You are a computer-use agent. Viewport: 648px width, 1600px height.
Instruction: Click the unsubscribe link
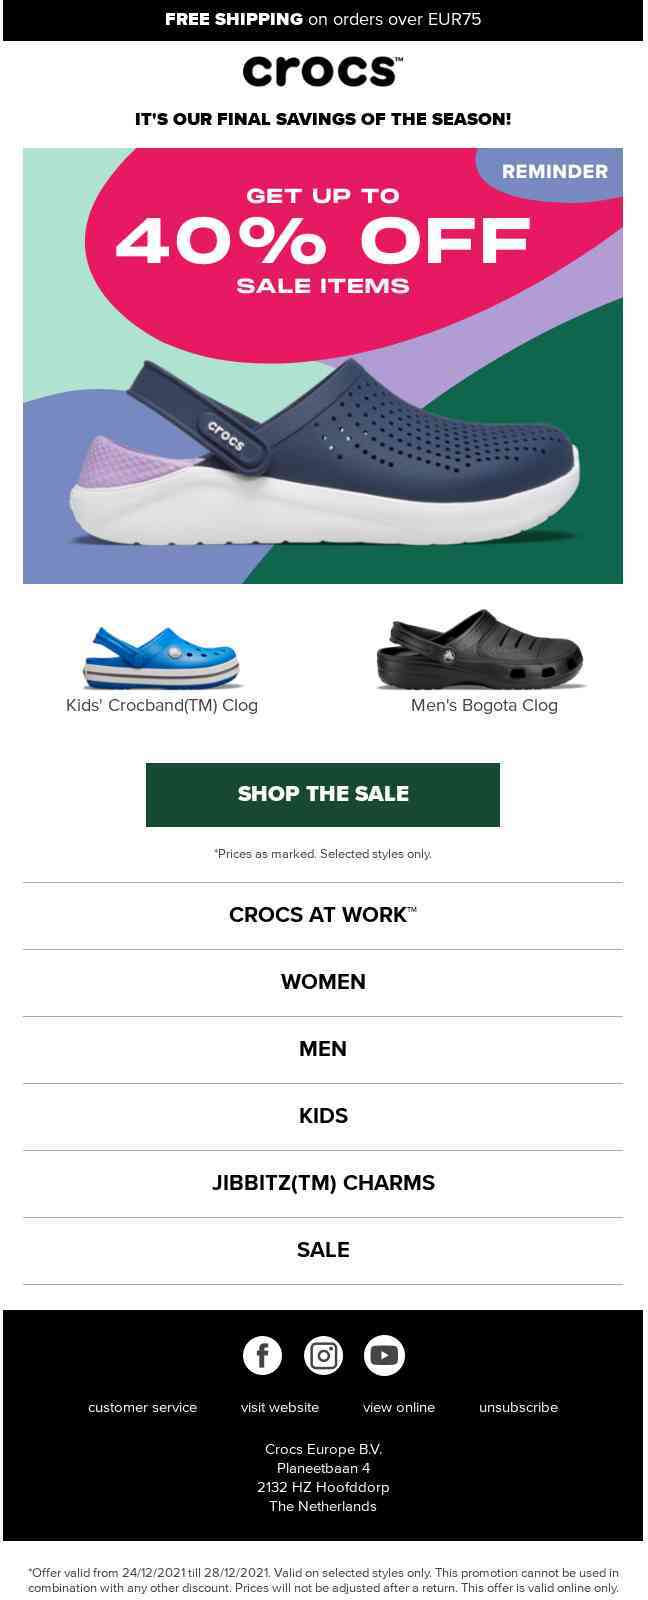point(518,1407)
